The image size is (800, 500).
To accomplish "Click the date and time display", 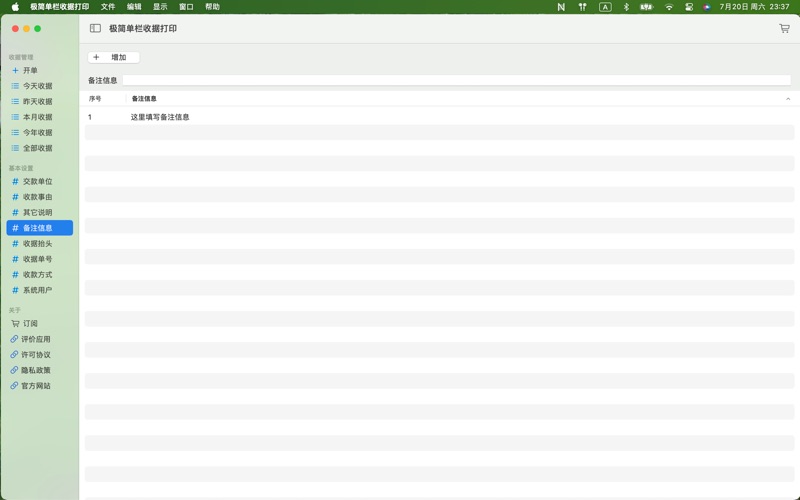I will coord(754,7).
